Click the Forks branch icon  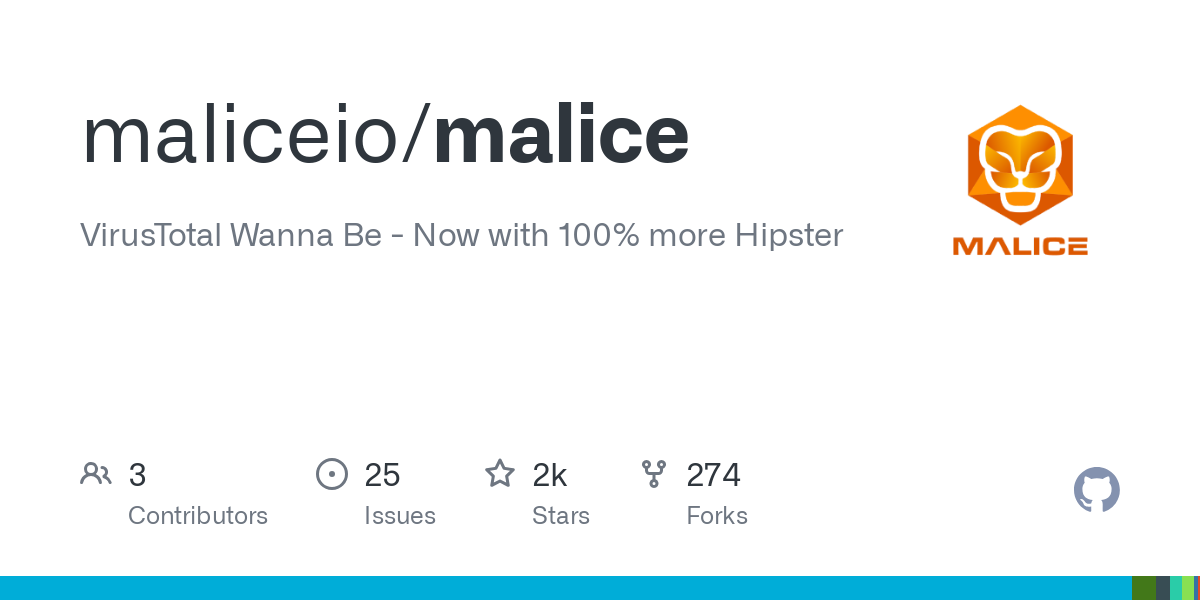(x=653, y=474)
